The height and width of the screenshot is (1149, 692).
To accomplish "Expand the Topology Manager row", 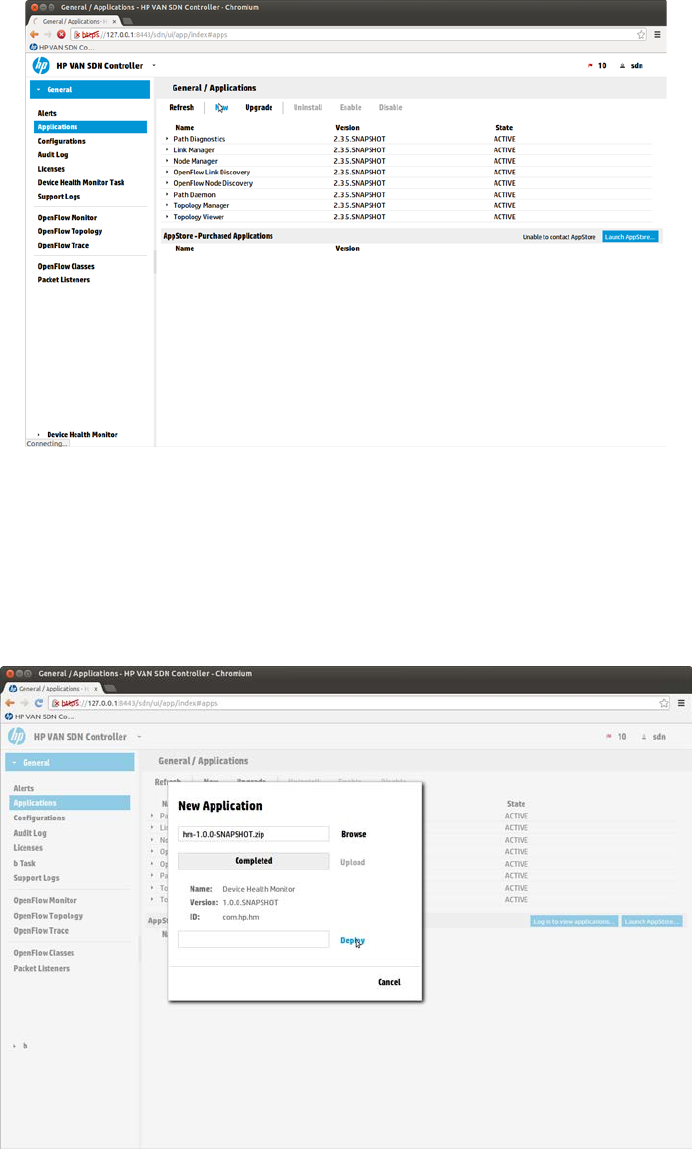I will [167, 205].
